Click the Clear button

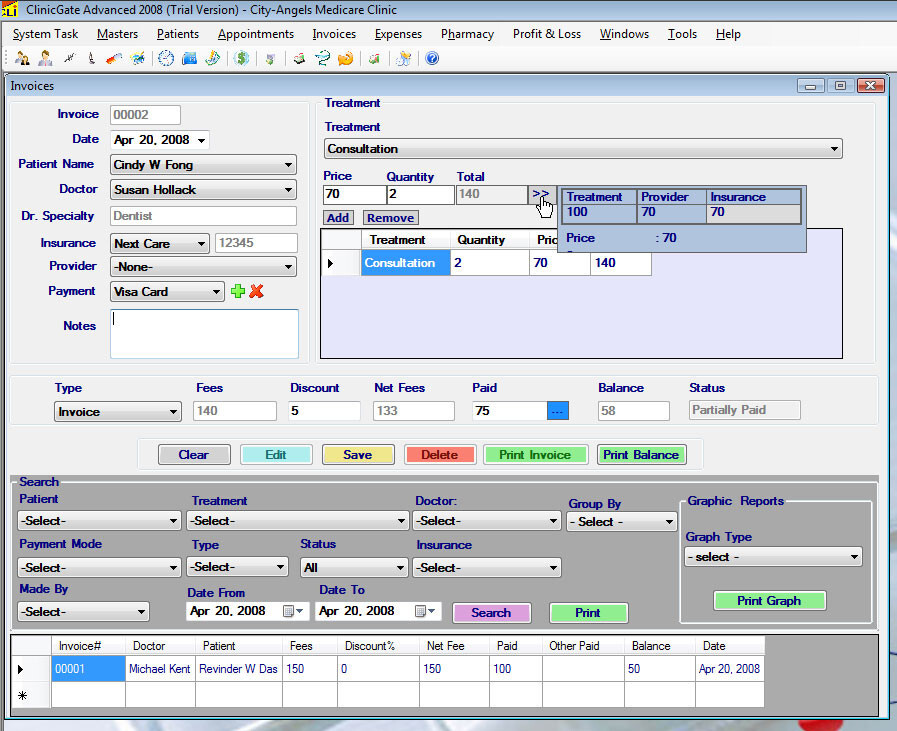194,455
